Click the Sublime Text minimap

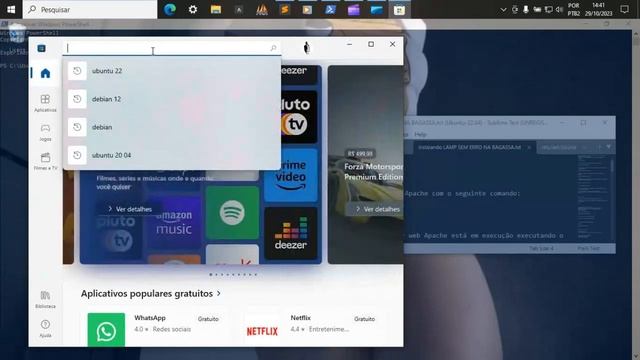click(x=593, y=198)
